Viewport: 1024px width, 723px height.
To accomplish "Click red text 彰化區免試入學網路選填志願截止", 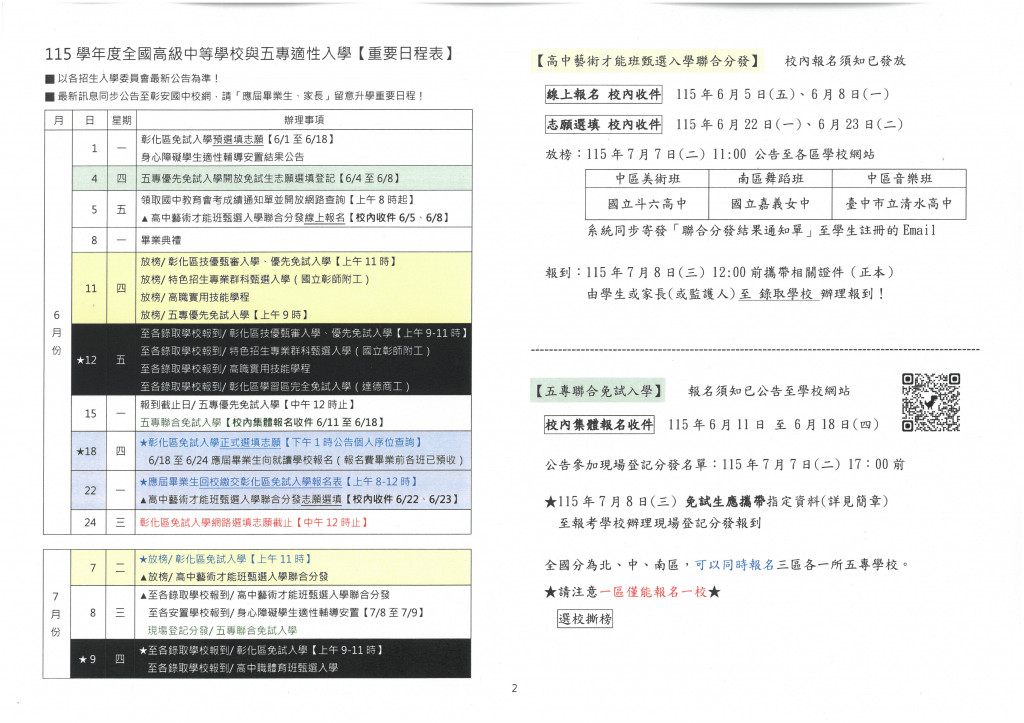I will (216, 522).
